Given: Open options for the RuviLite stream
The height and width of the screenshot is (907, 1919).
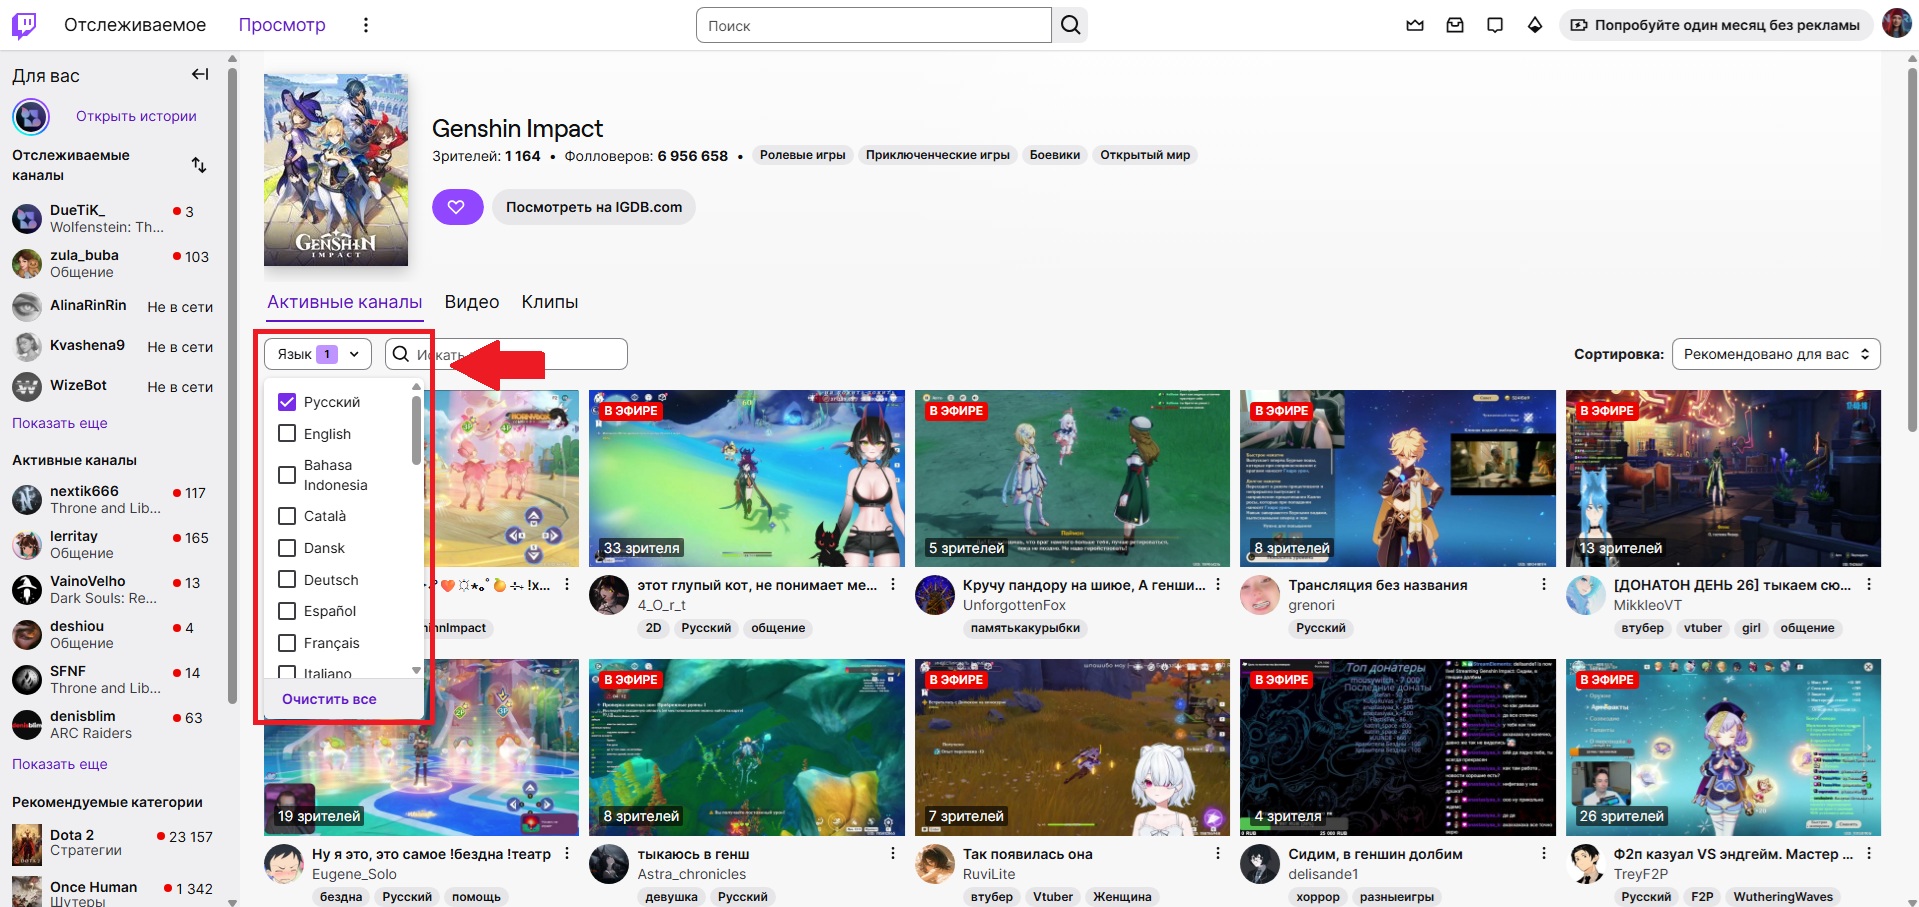Looking at the screenshot, I should pos(1218,854).
